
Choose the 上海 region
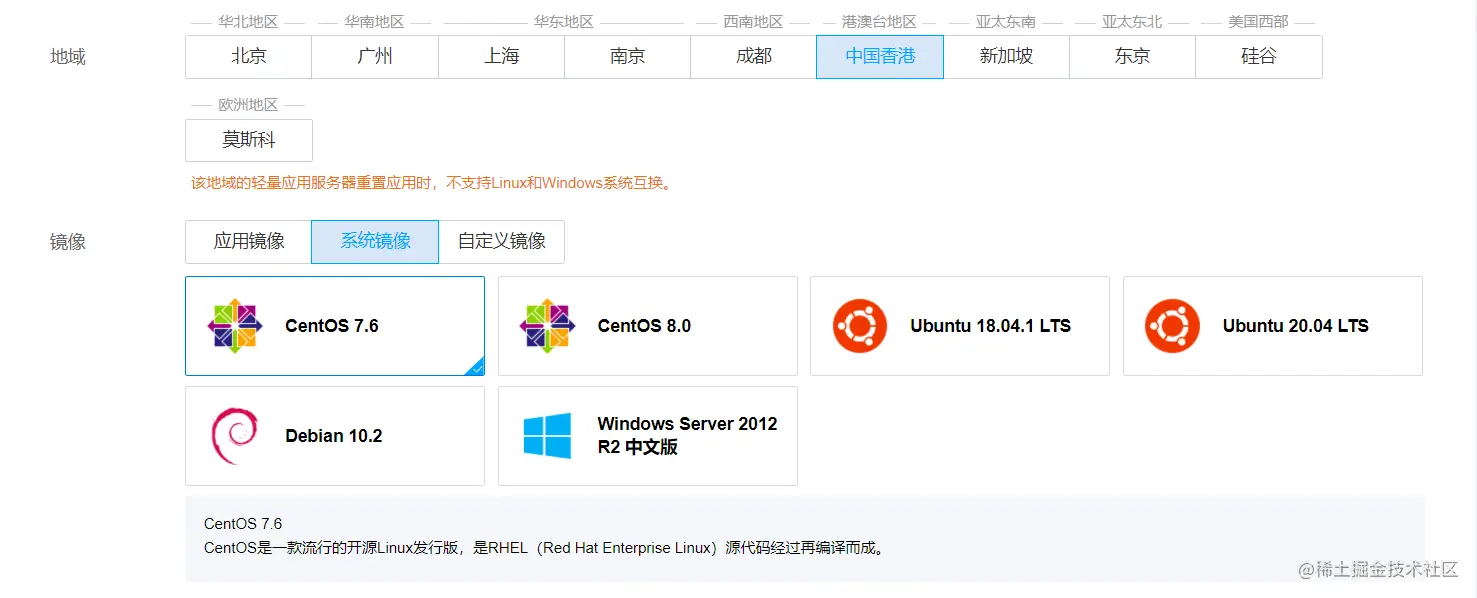click(x=501, y=57)
